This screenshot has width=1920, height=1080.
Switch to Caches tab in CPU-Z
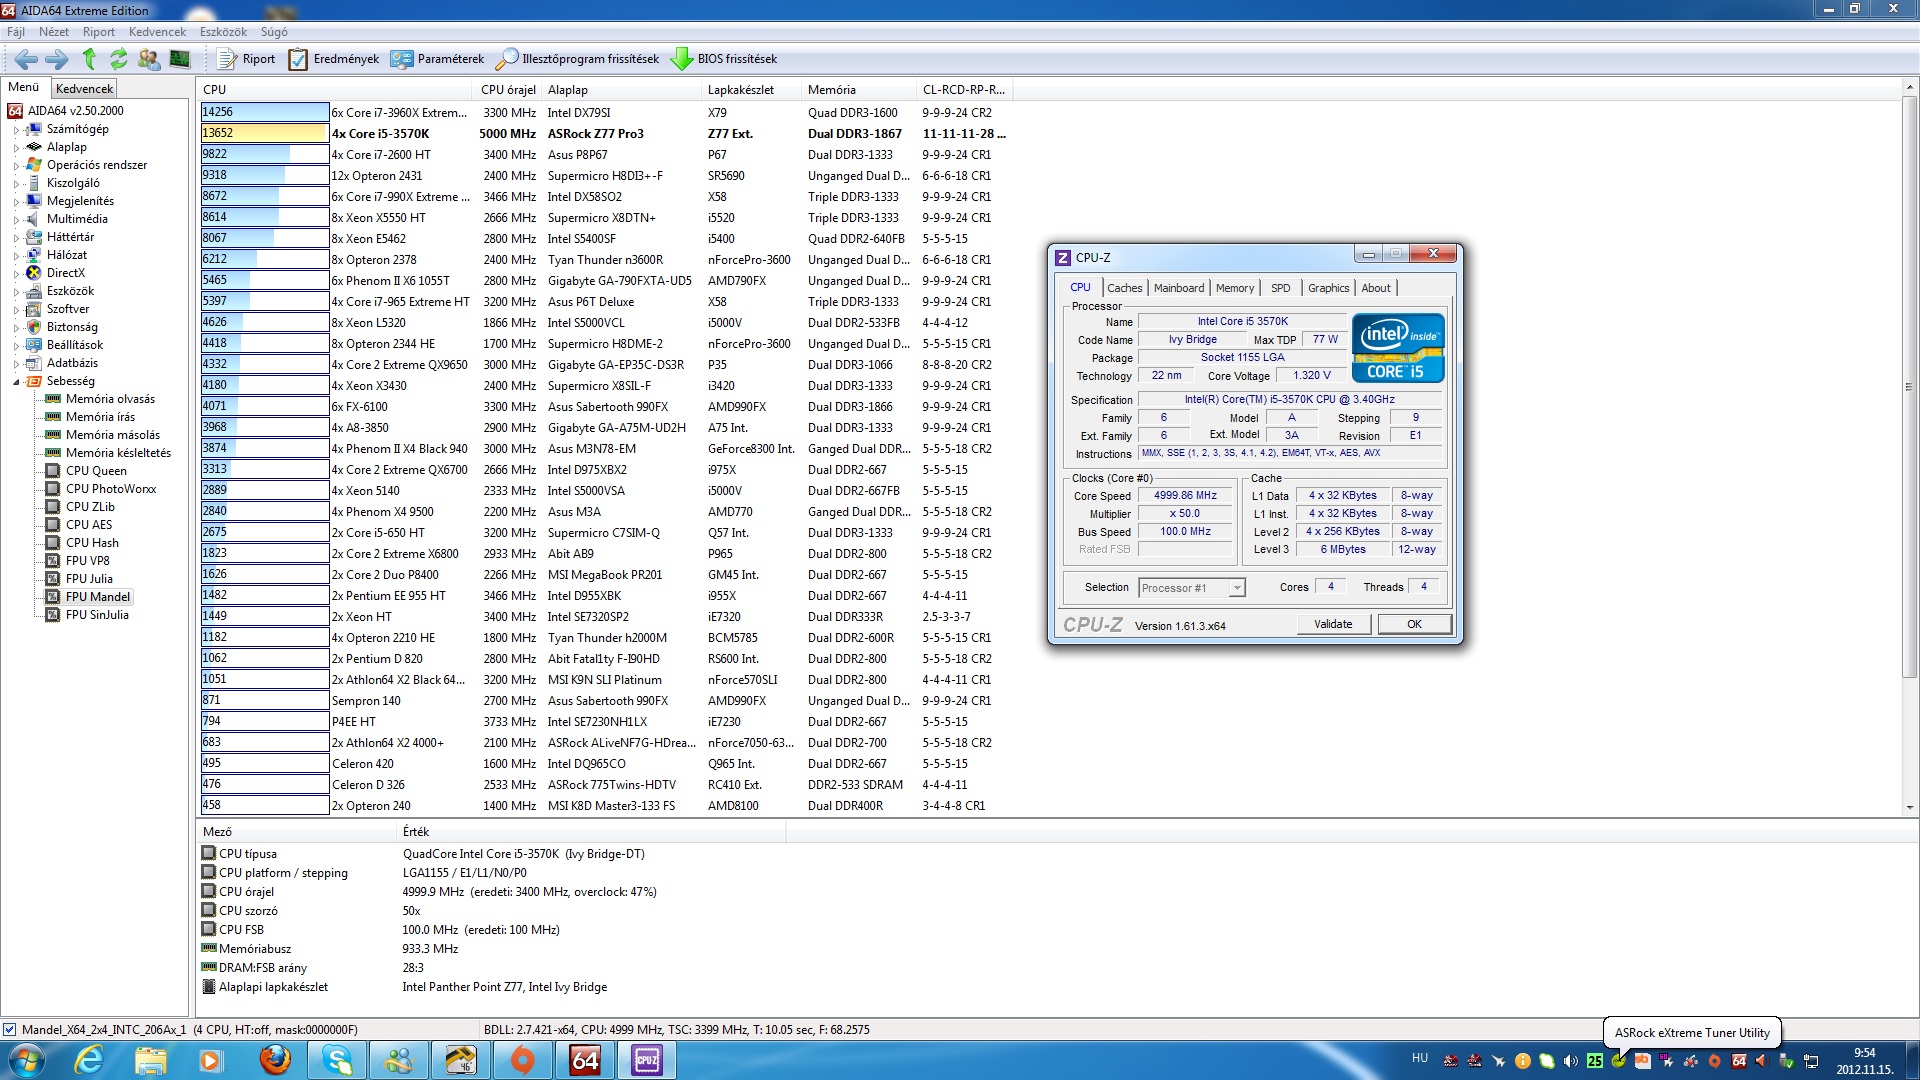1124,288
